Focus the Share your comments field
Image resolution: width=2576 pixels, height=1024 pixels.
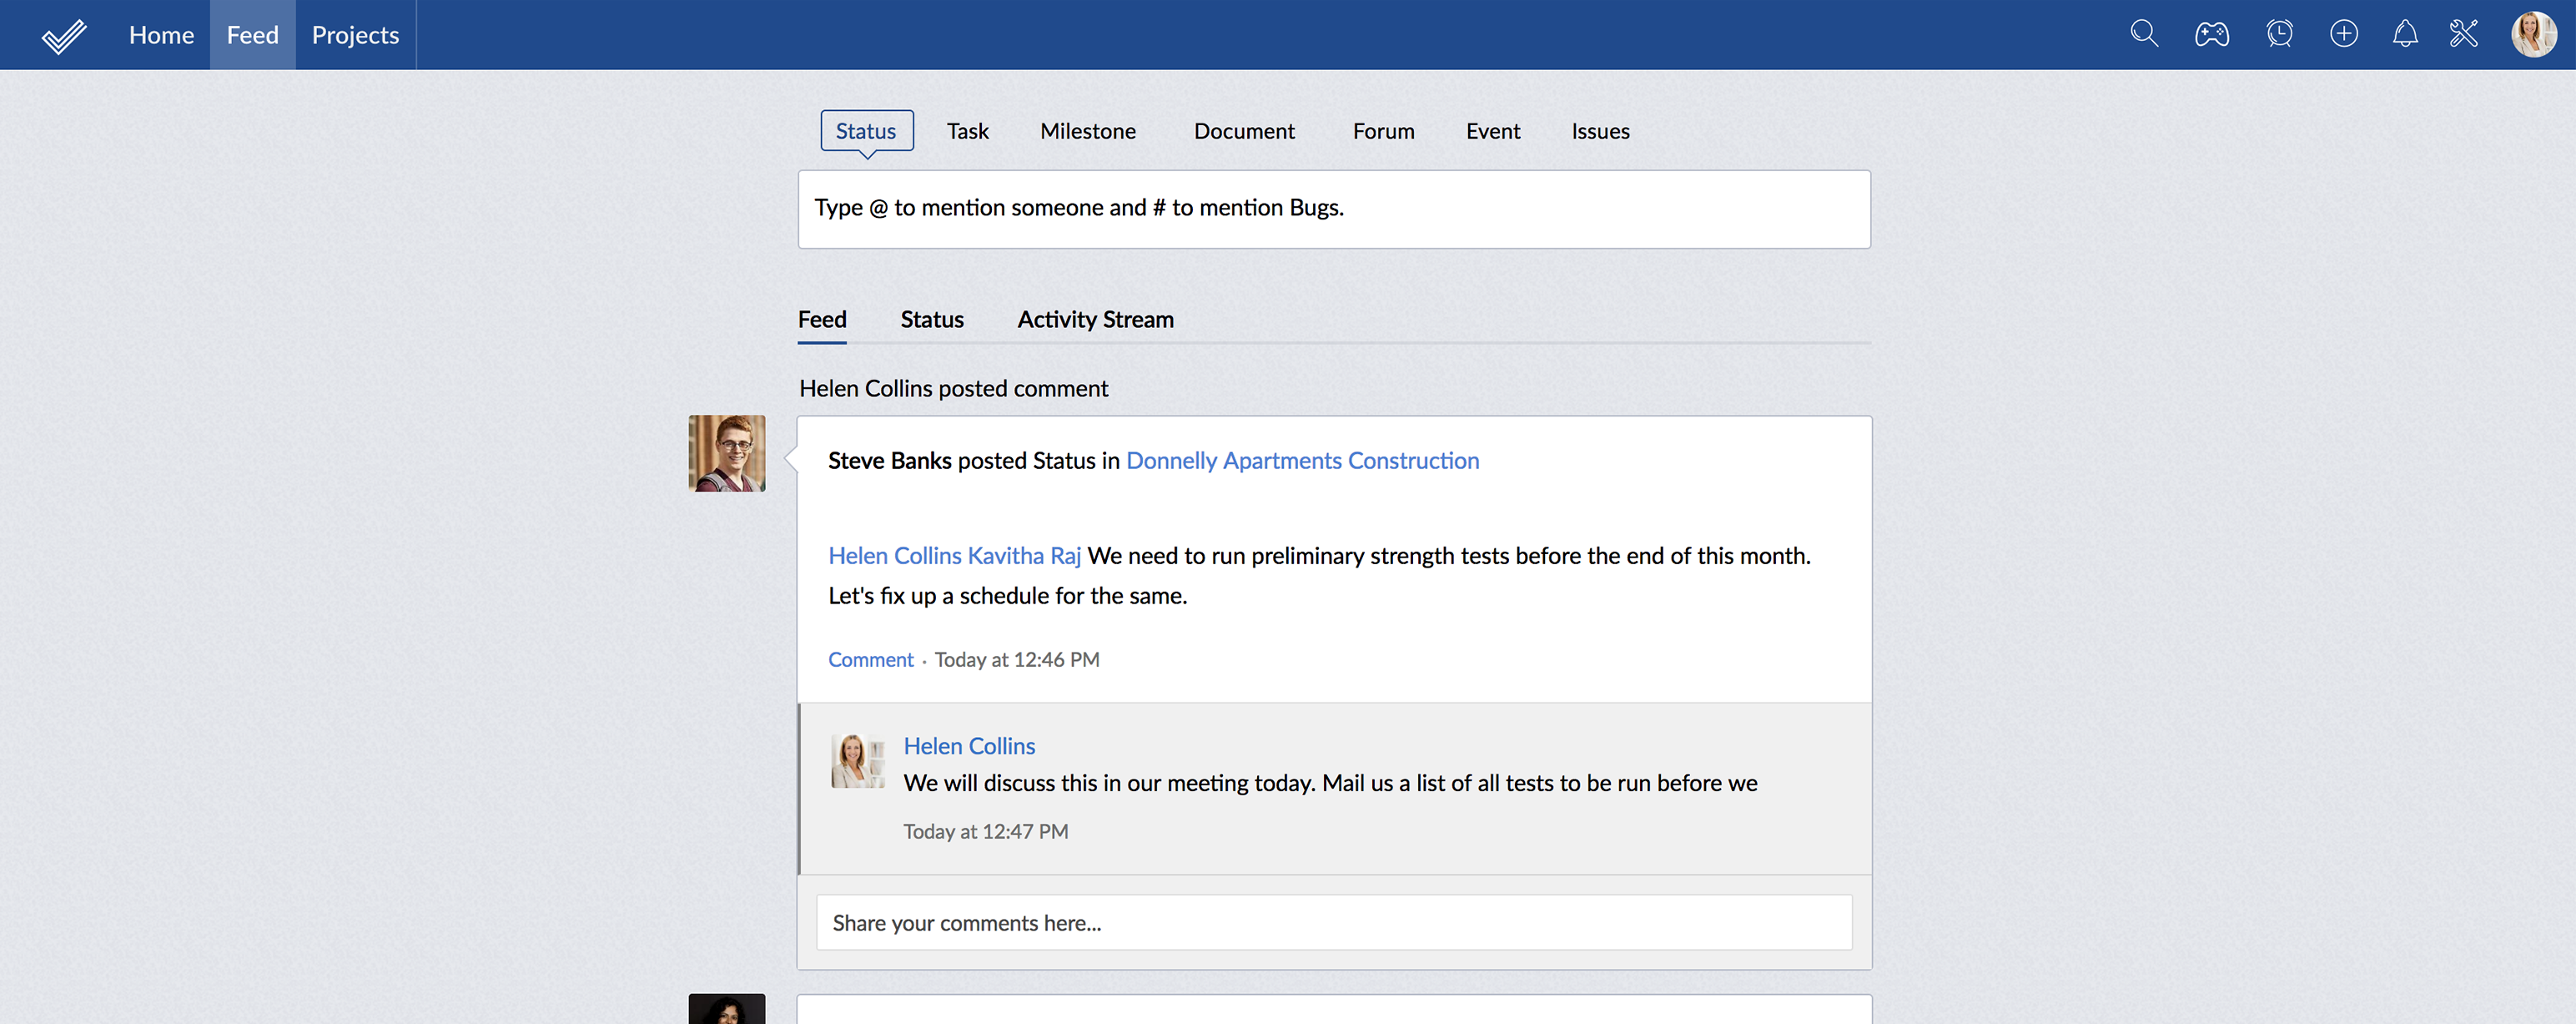pyautogui.click(x=1334, y=922)
